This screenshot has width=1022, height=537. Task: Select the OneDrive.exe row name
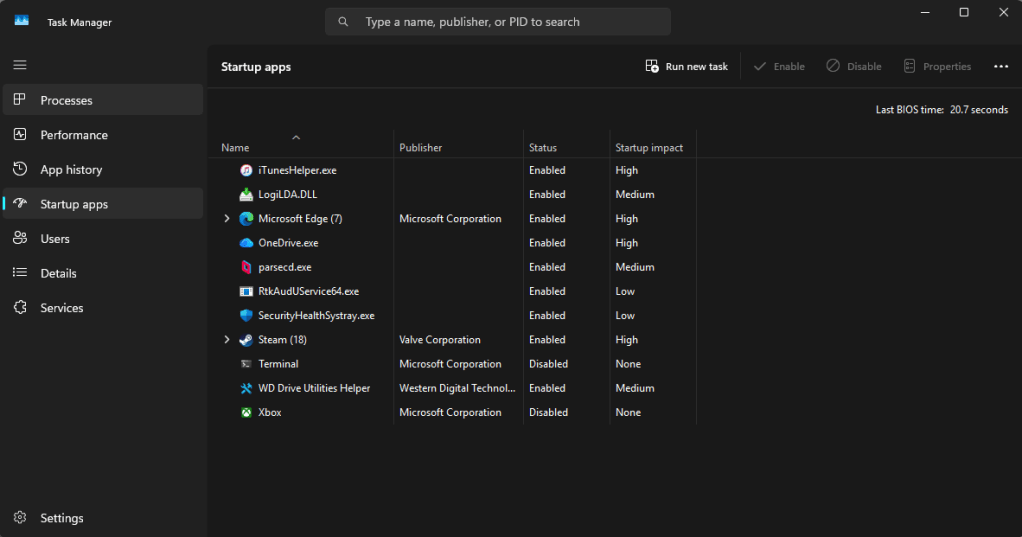288,242
